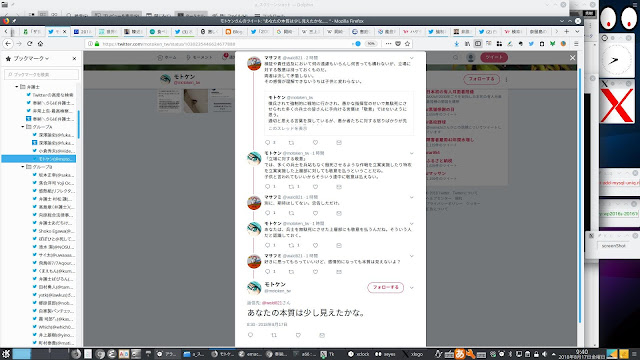640x360 pixels.
Task: Go back with Firefox back arrow
Action: pyautogui.click(x=8, y=44)
